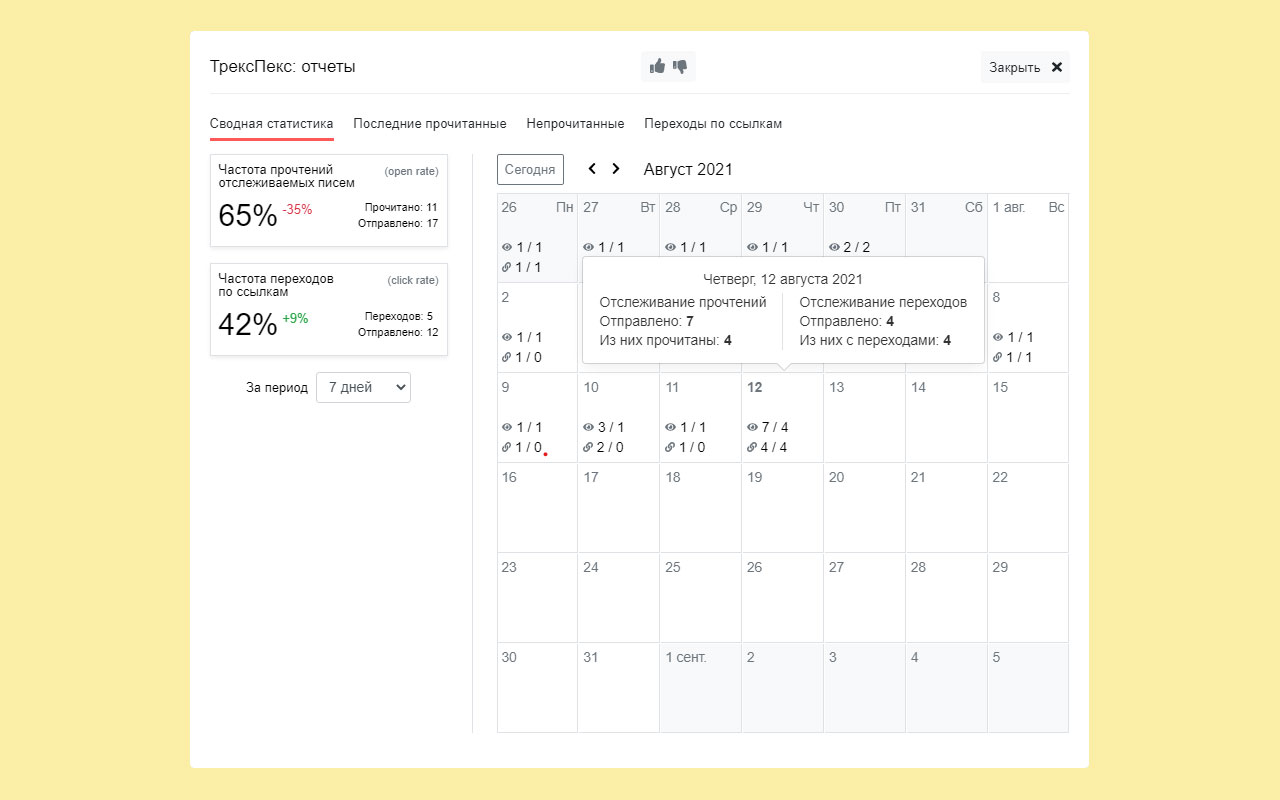Select the August 25 calendar cell
1280x800 pixels.
click(x=701, y=597)
